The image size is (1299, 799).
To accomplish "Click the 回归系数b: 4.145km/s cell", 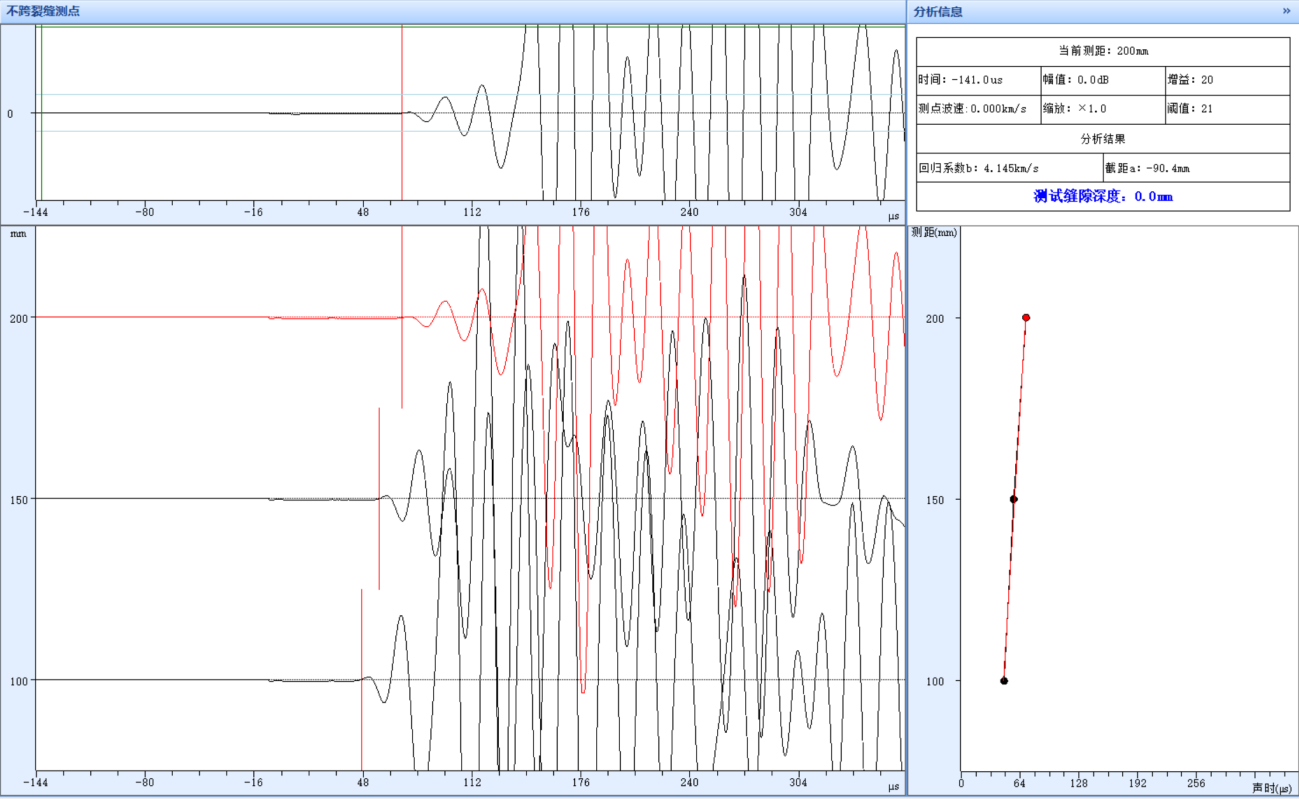I will pyautogui.click(x=1008, y=168).
